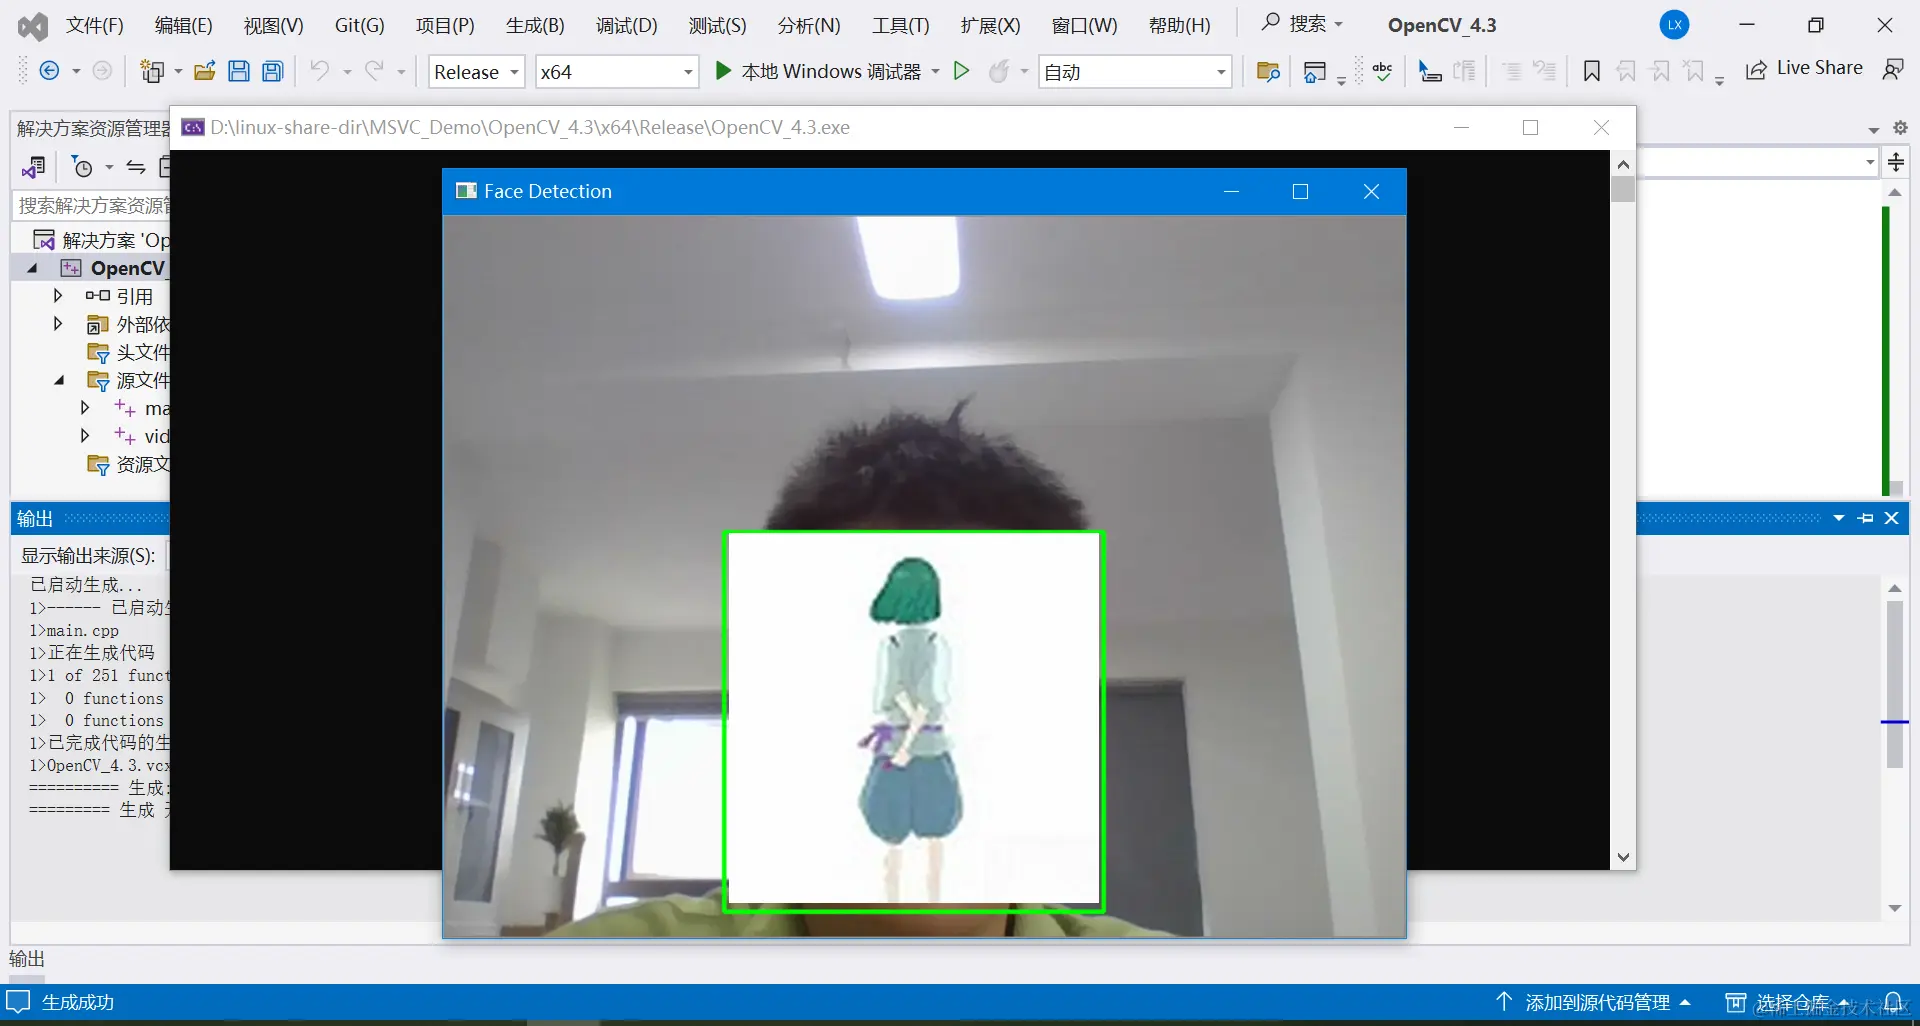Screen dimensions: 1920x1026
Task: Click the abc spell check icon
Action: pos(1383,71)
